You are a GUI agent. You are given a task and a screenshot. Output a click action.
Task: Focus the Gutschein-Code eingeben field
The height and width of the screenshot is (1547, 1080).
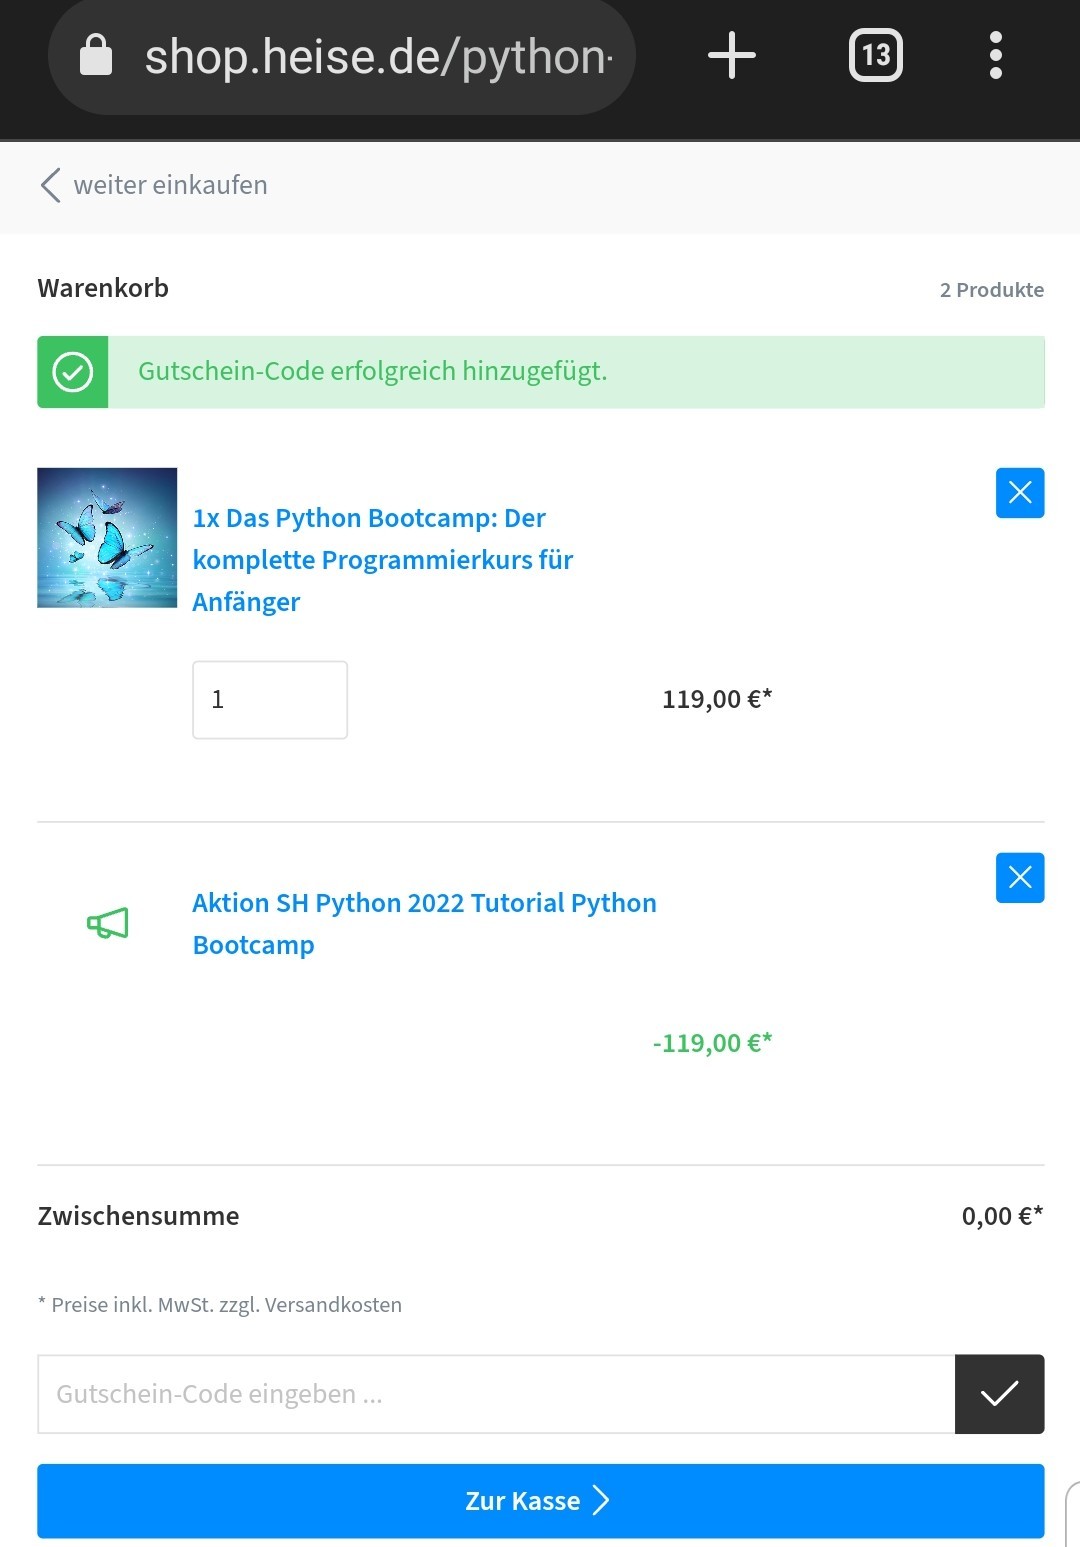coord(496,1394)
